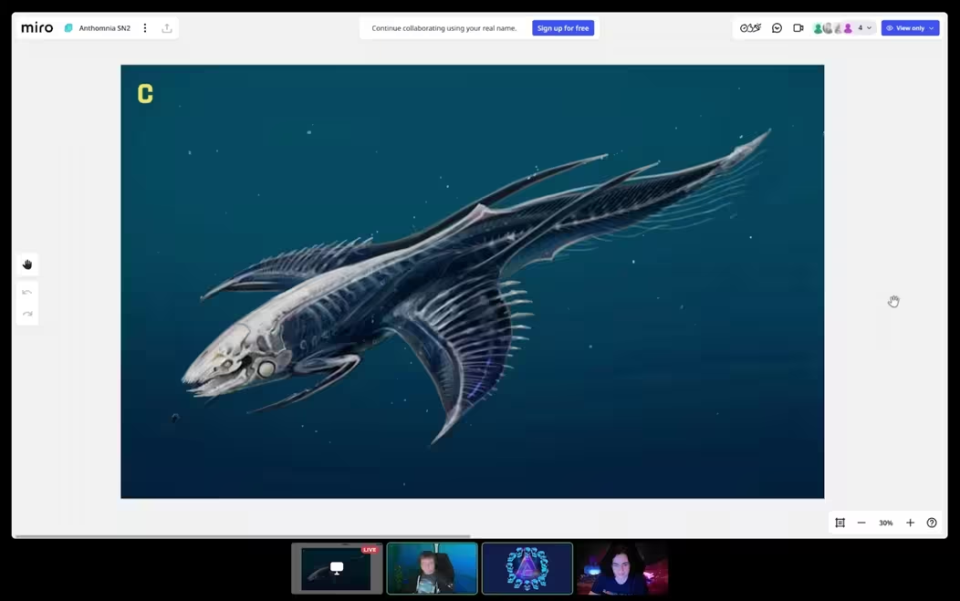Image resolution: width=960 pixels, height=601 pixels.
Task: Click the redo arrow in left toolbar
Action: point(27,314)
